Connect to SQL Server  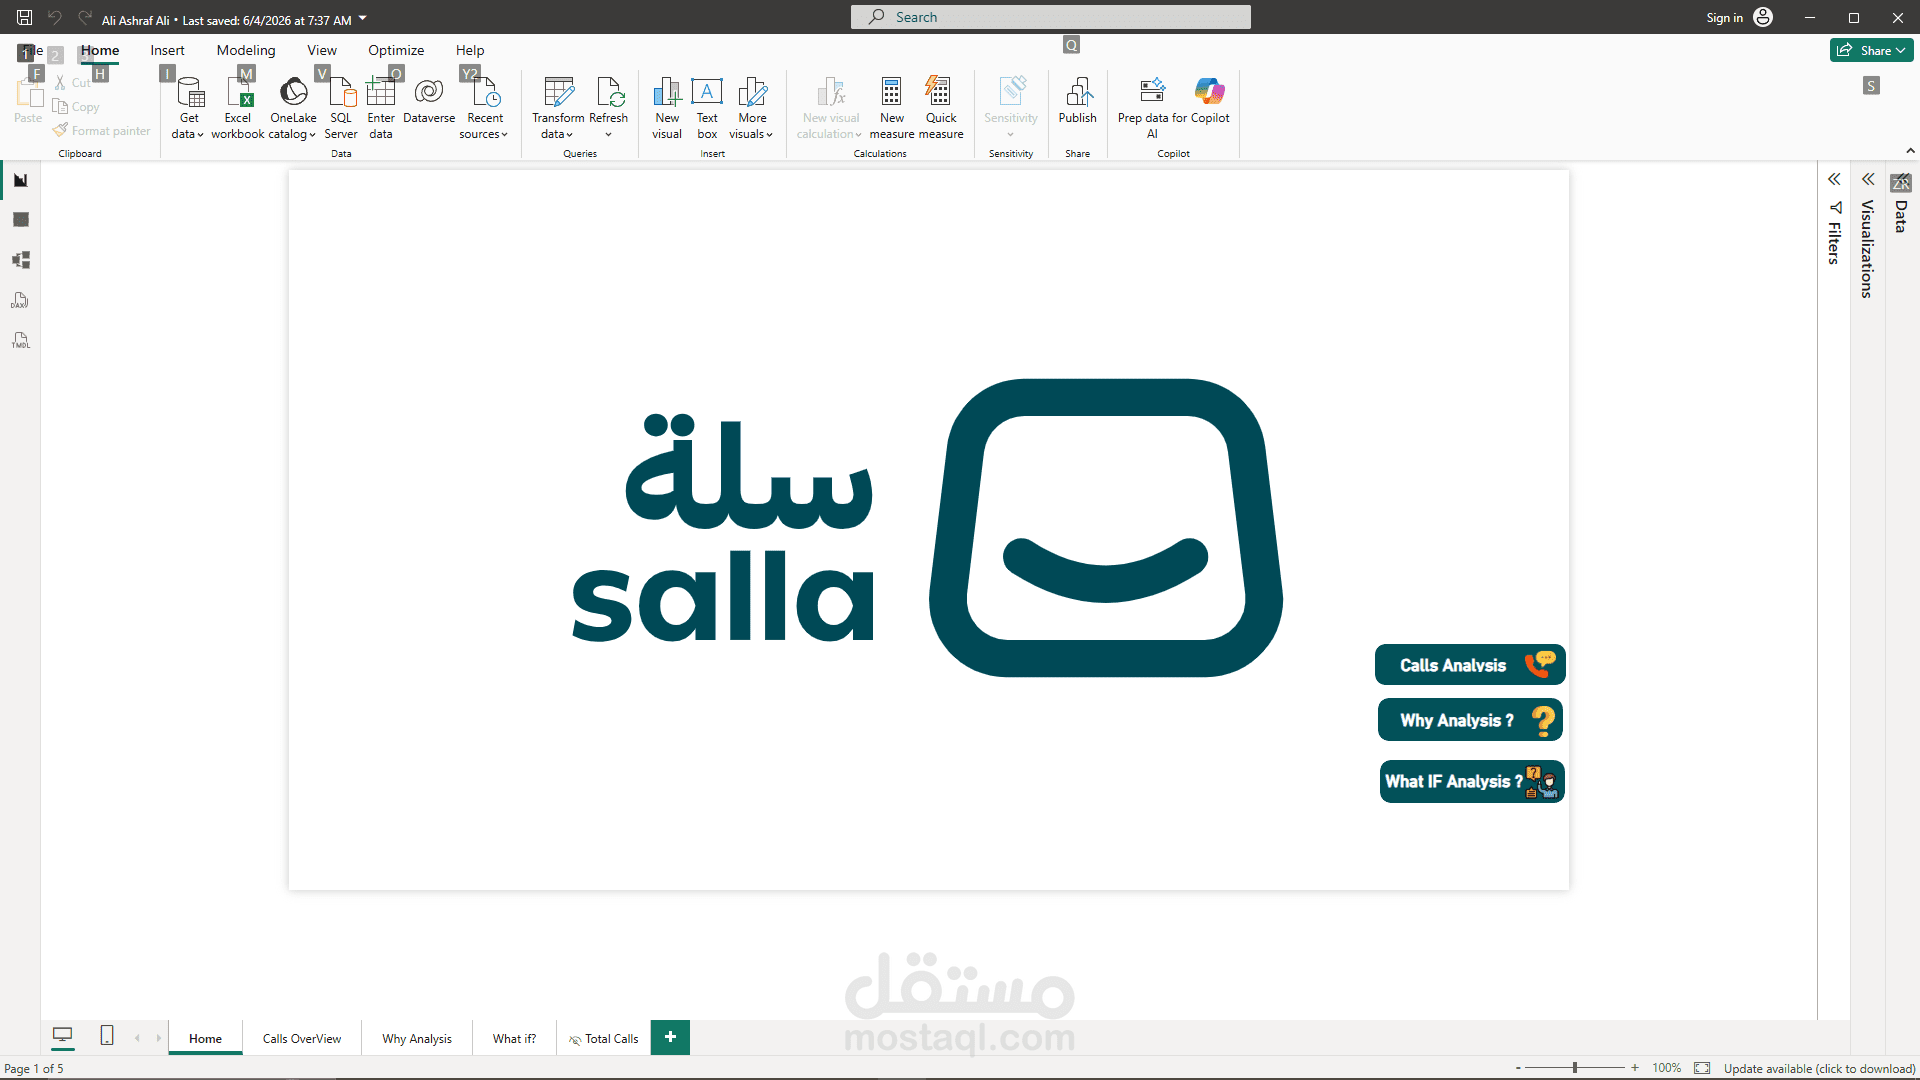click(341, 108)
